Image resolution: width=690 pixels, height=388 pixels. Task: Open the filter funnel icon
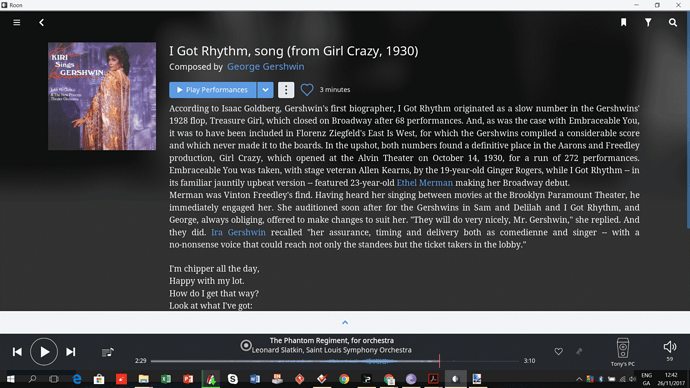click(648, 22)
